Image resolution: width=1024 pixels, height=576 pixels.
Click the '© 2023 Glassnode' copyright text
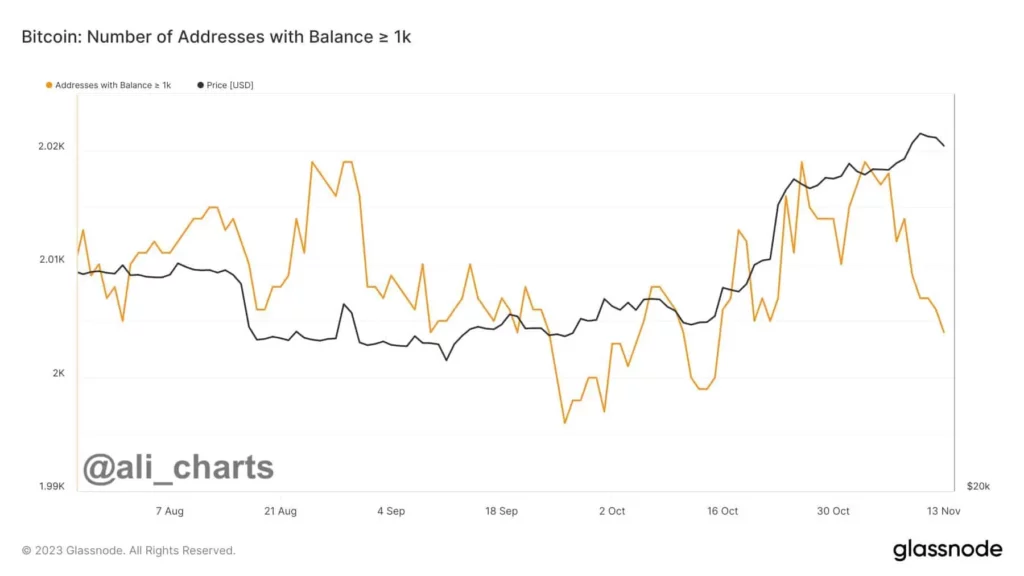(x=129, y=550)
